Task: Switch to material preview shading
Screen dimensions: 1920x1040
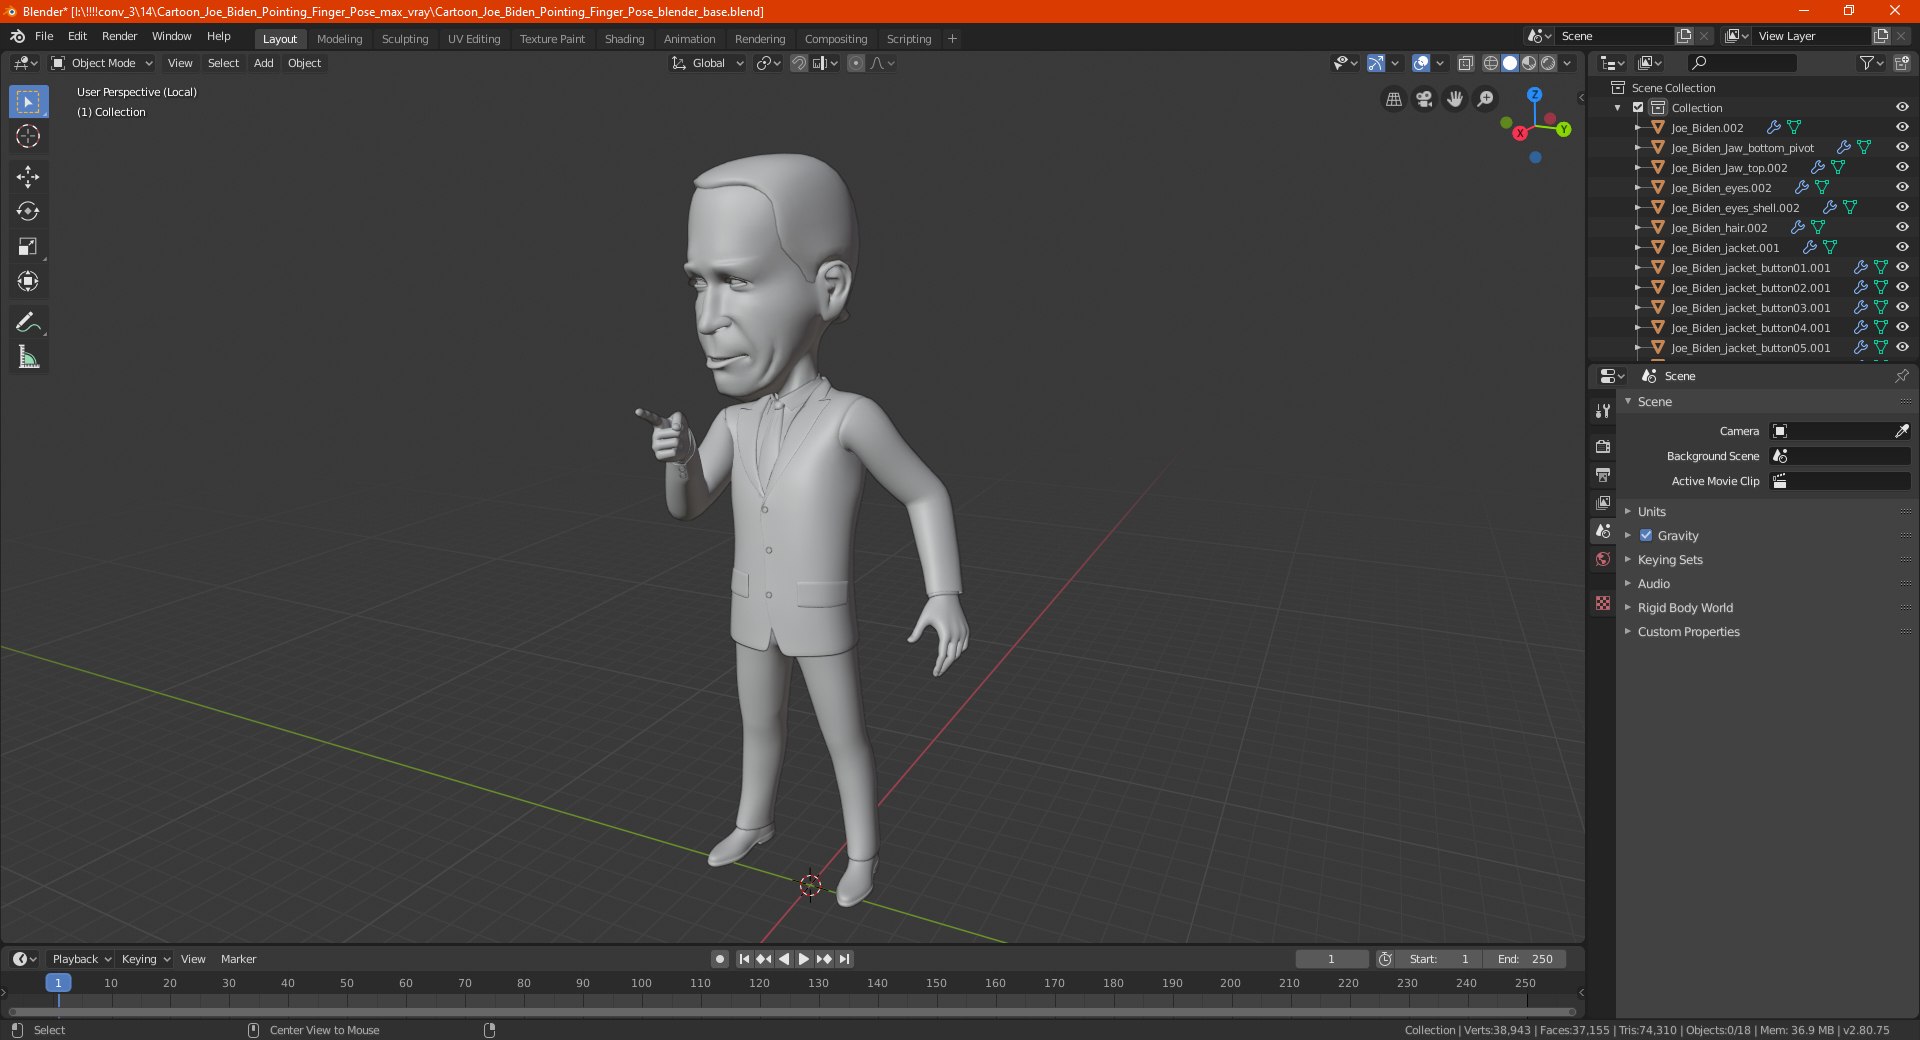Action: pyautogui.click(x=1529, y=63)
